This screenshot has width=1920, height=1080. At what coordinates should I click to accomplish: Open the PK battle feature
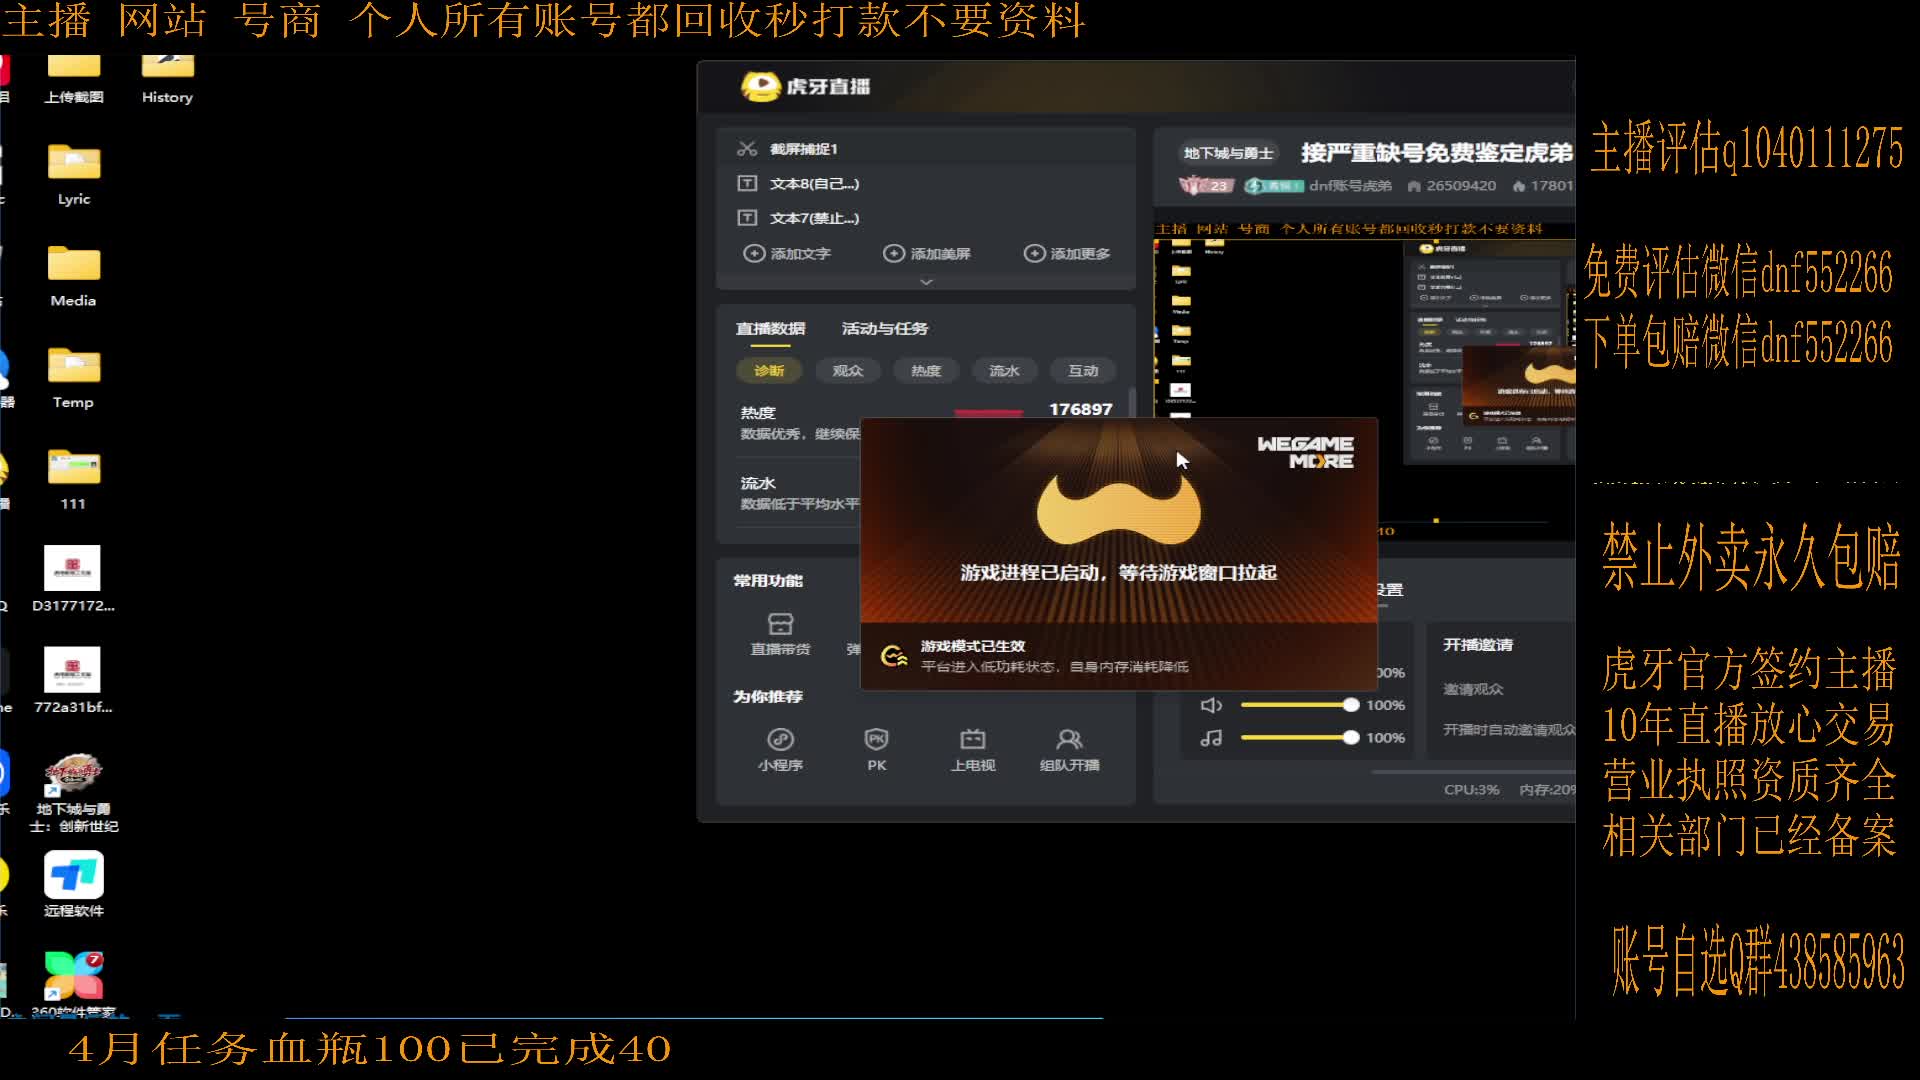click(x=876, y=750)
